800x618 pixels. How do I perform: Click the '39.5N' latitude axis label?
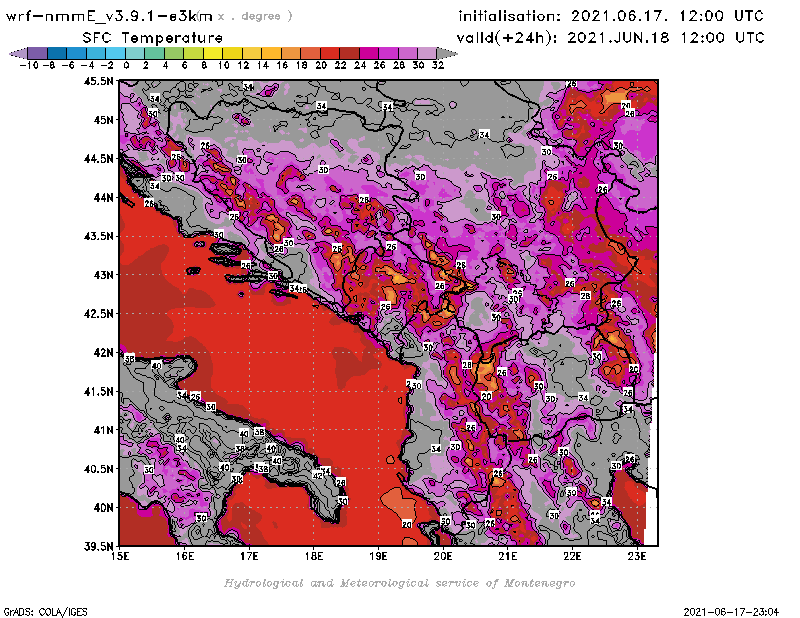[x=98, y=546]
